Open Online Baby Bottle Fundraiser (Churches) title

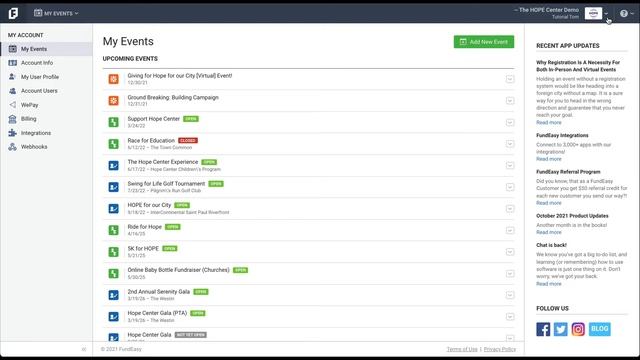[x=178, y=270]
